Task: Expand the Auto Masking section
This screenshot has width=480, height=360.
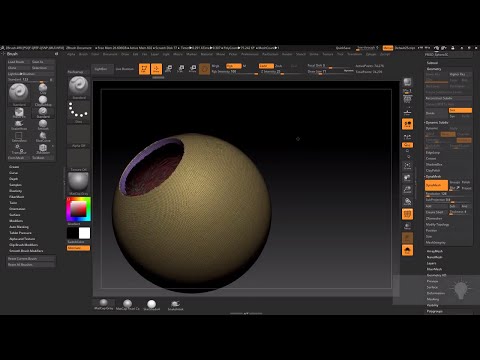Action: pyautogui.click(x=19, y=227)
